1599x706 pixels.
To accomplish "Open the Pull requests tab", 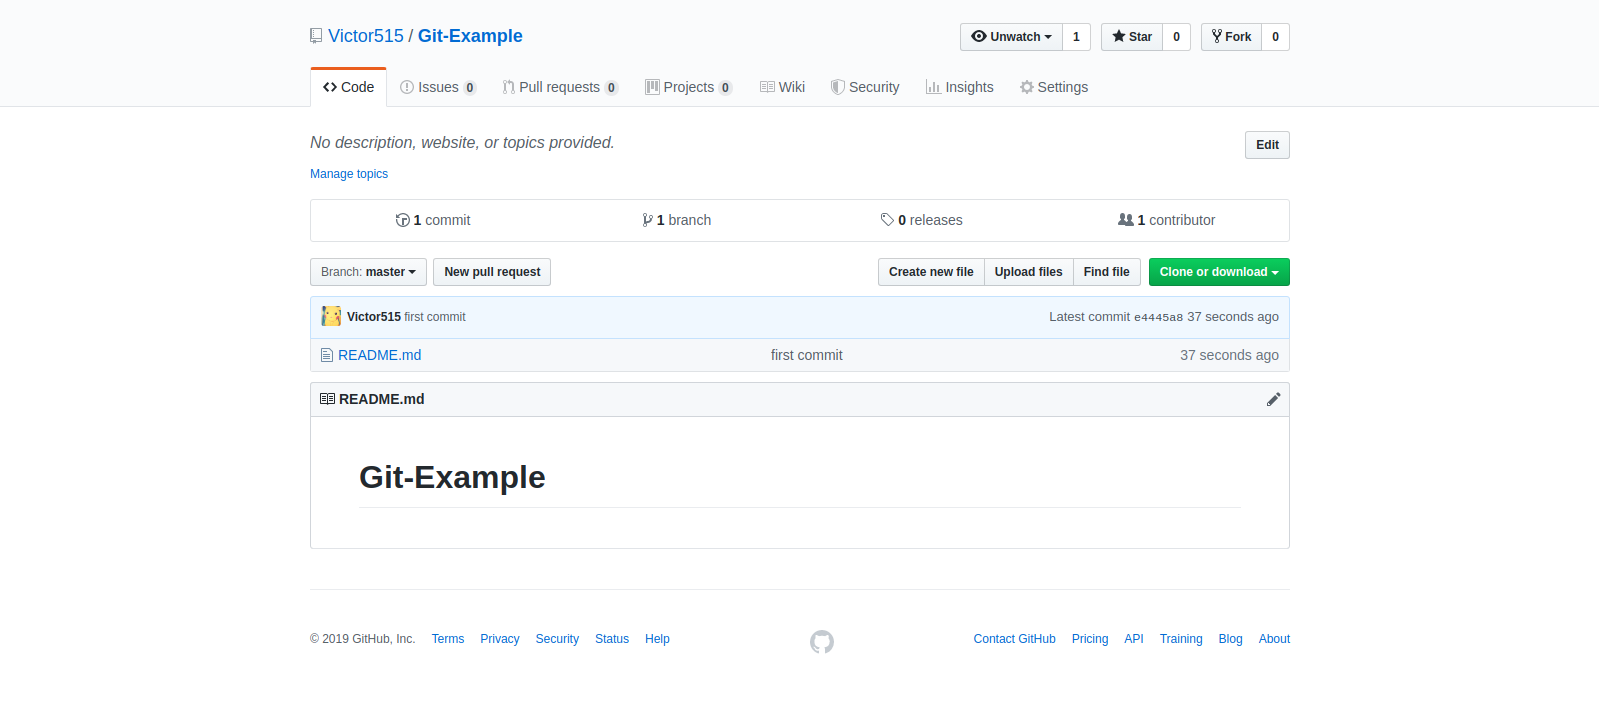I will pyautogui.click(x=560, y=87).
